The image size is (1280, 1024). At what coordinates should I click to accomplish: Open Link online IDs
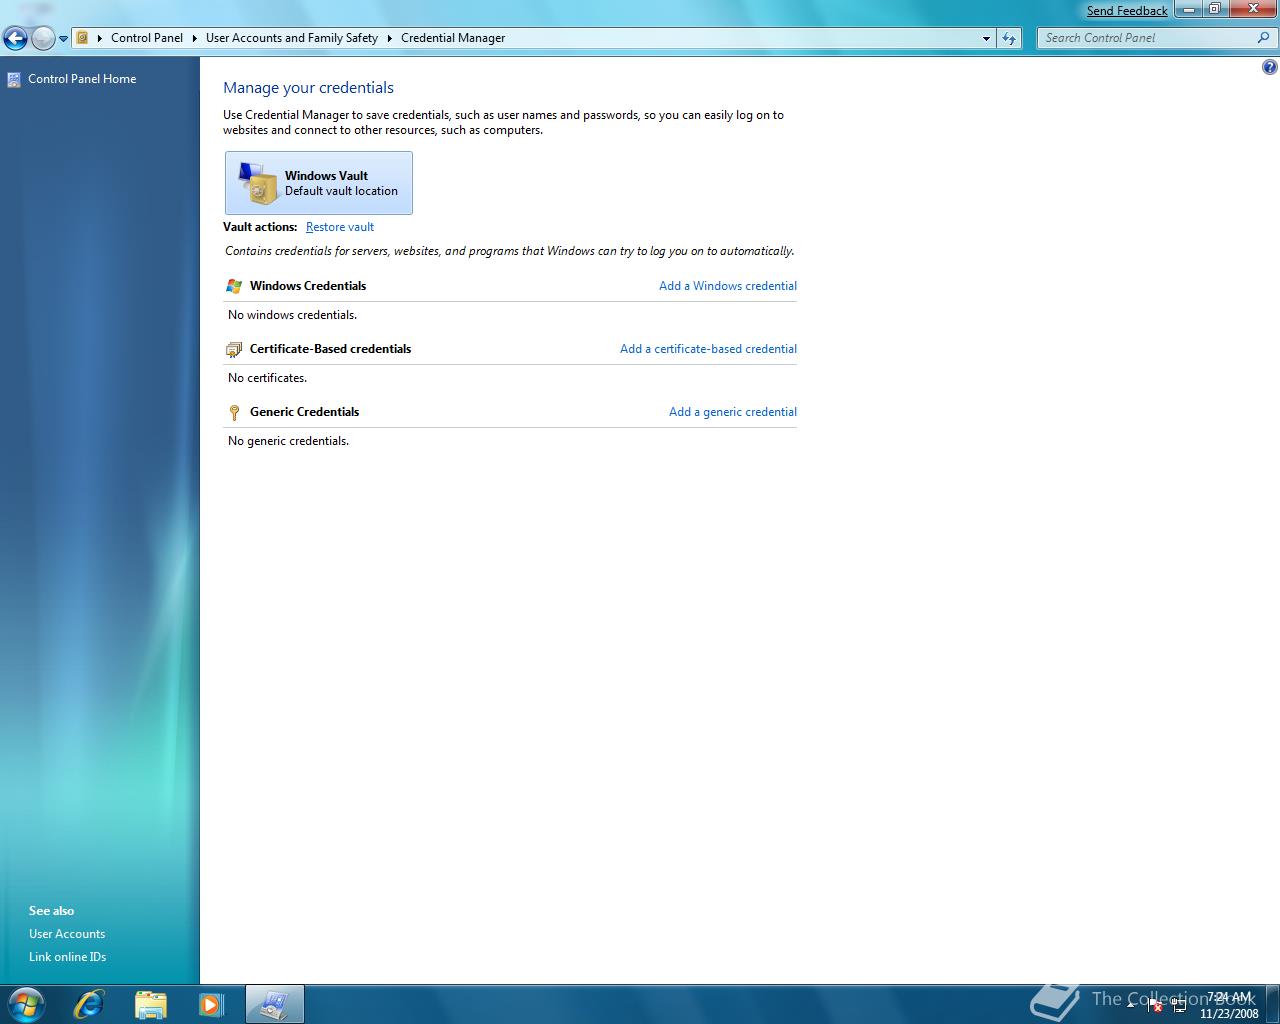pos(68,957)
